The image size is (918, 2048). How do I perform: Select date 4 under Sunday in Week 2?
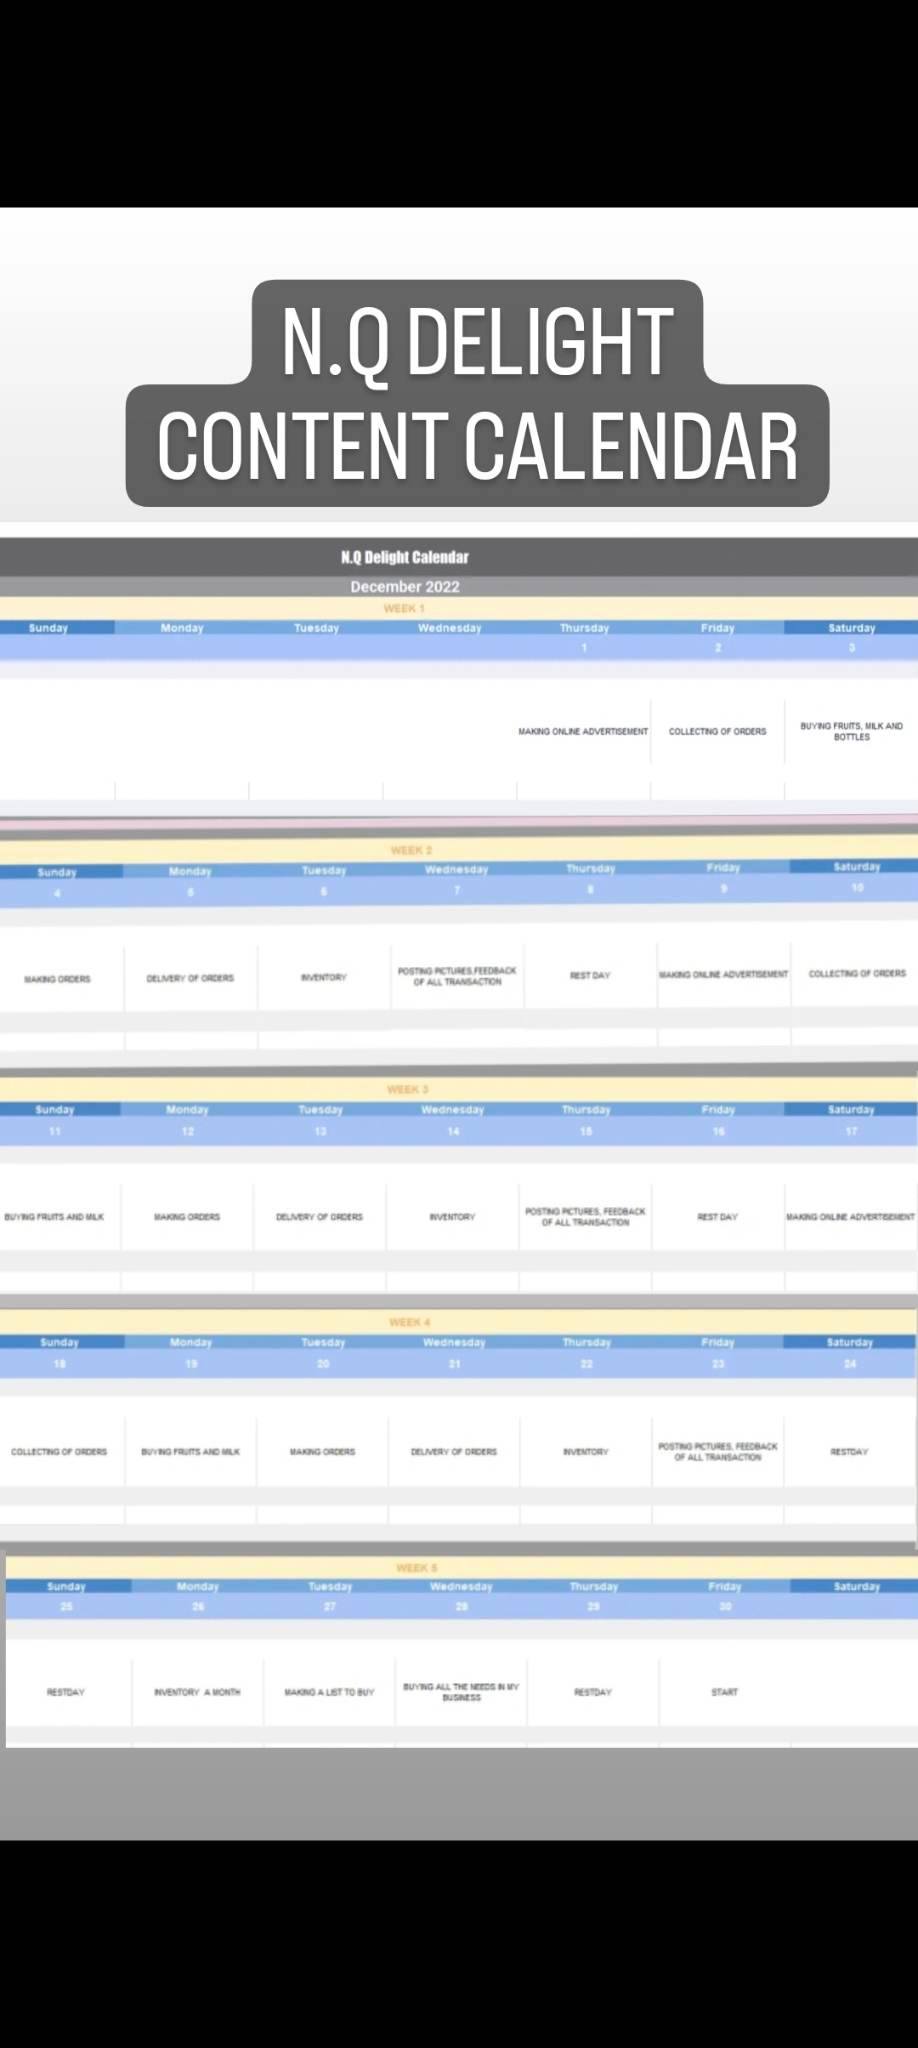tap(57, 893)
